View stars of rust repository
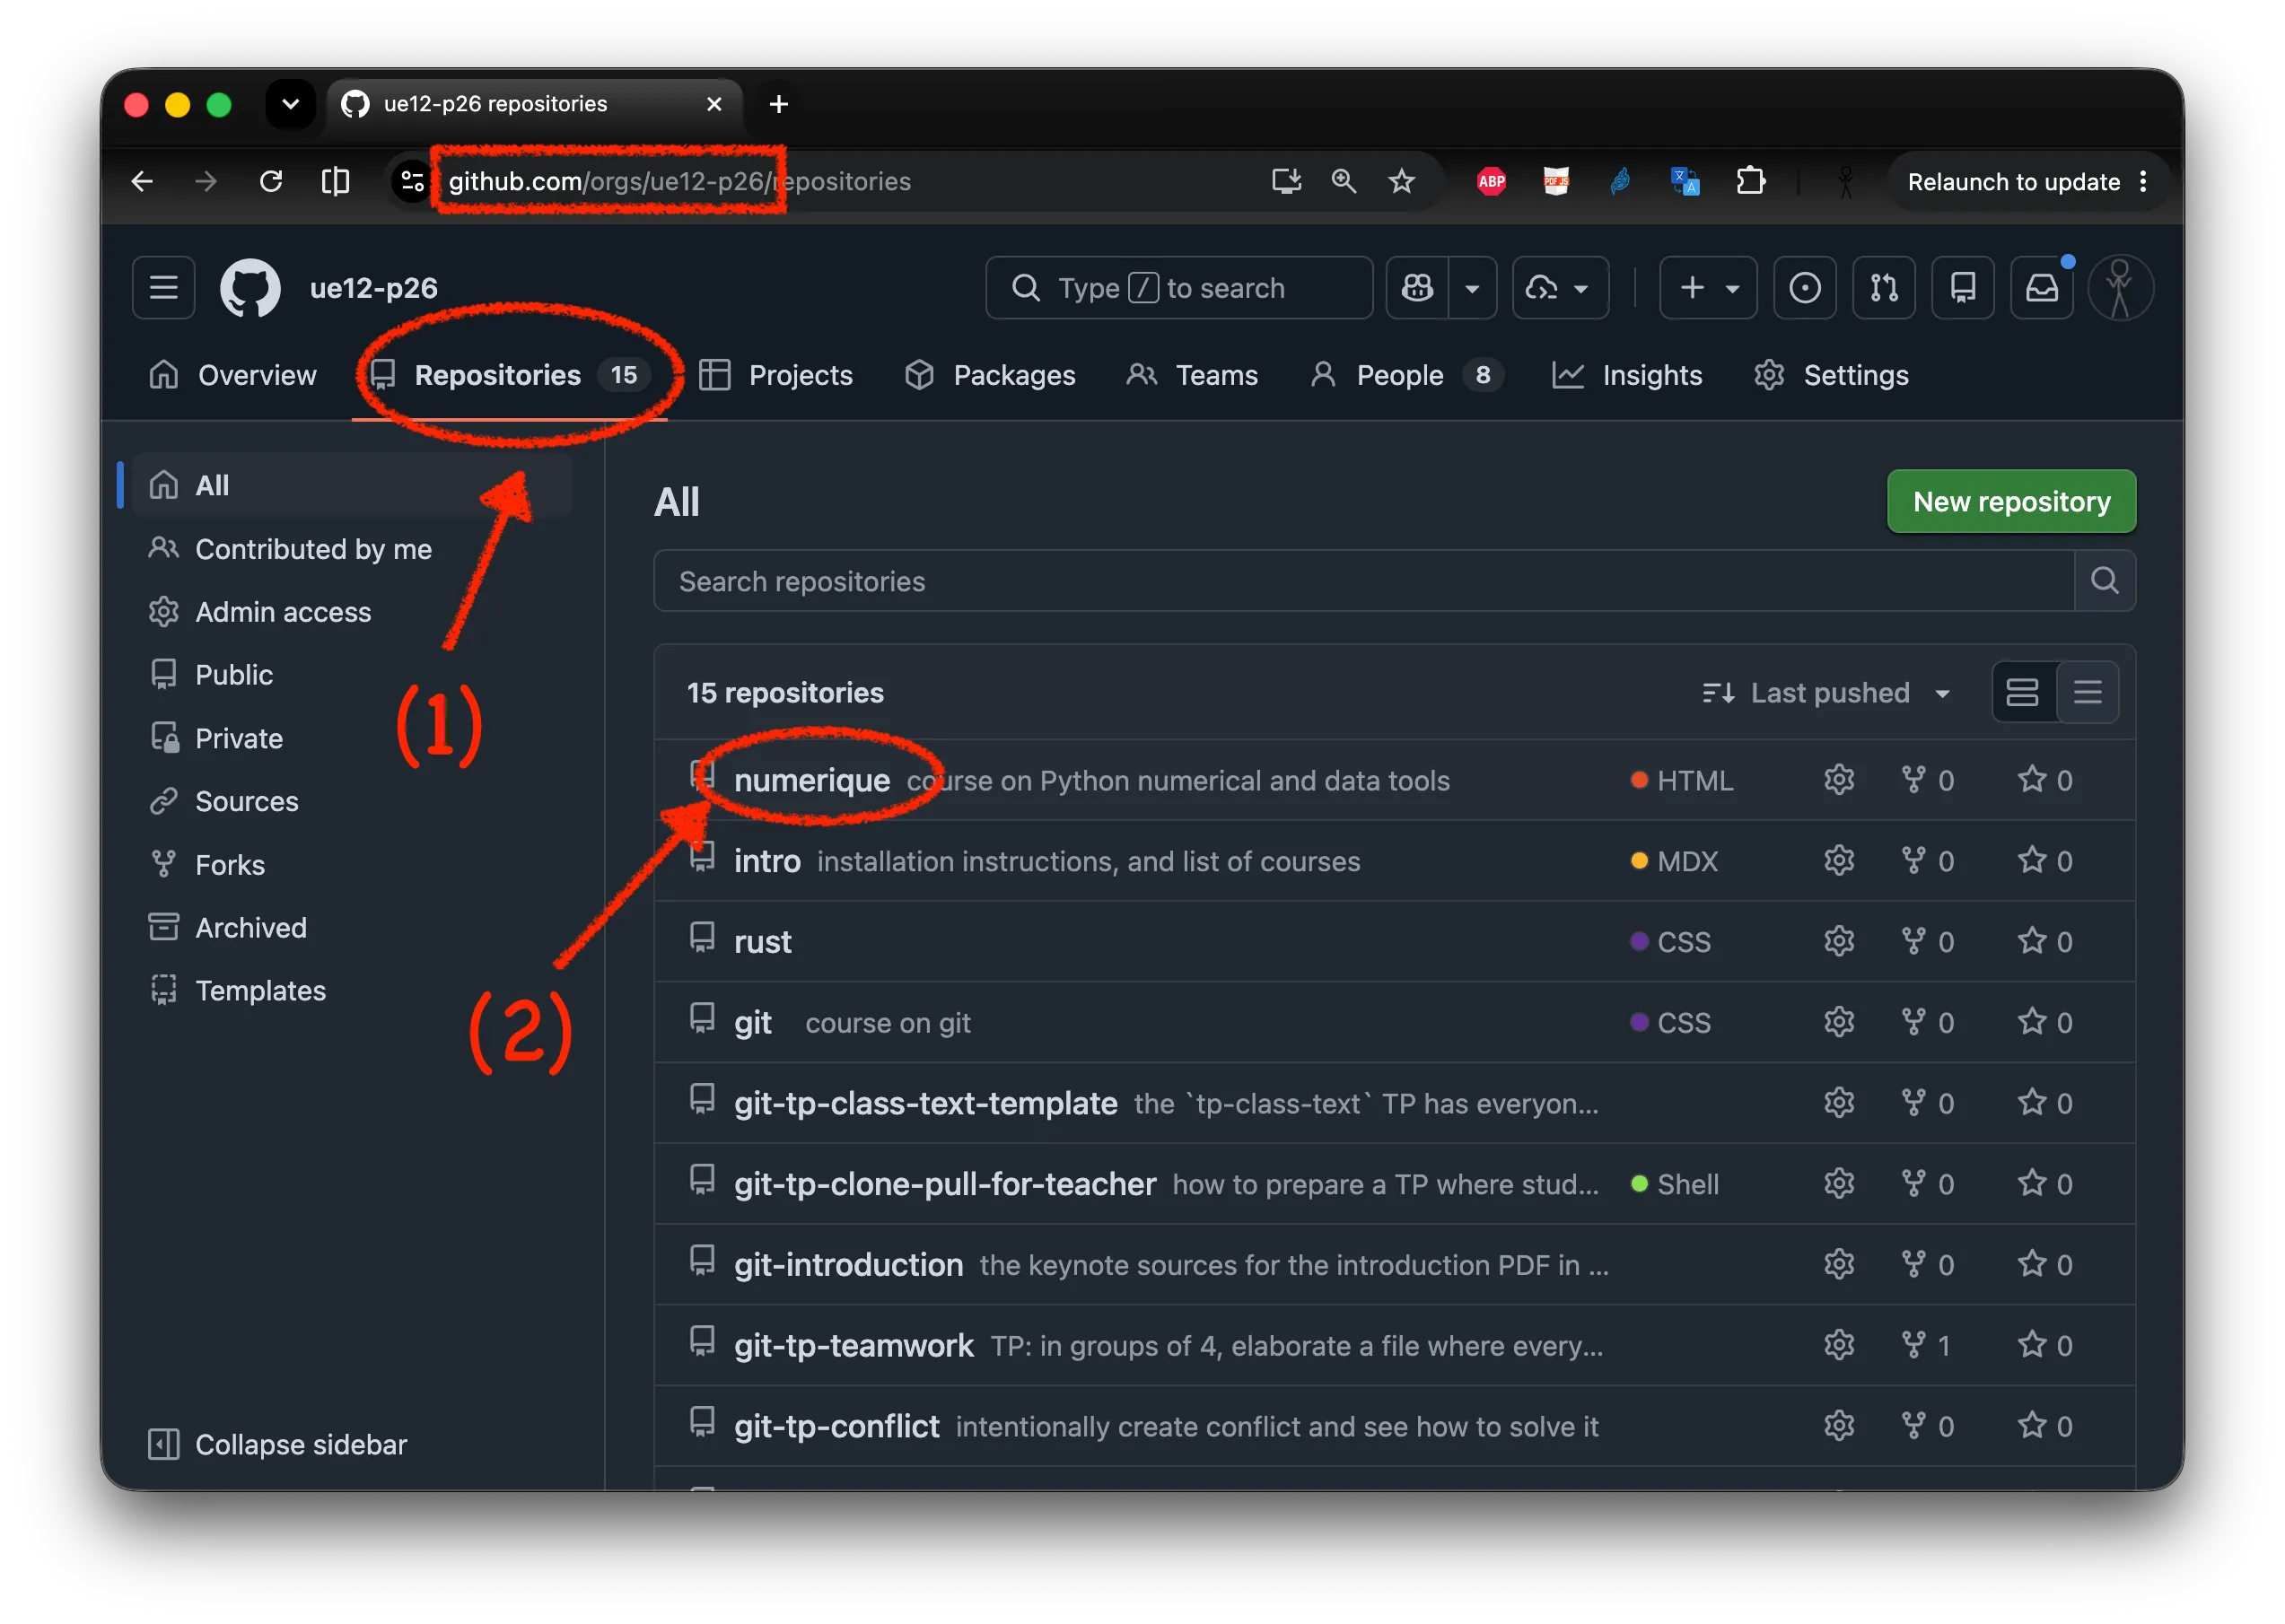The width and height of the screenshot is (2285, 1624). click(x=2044, y=941)
